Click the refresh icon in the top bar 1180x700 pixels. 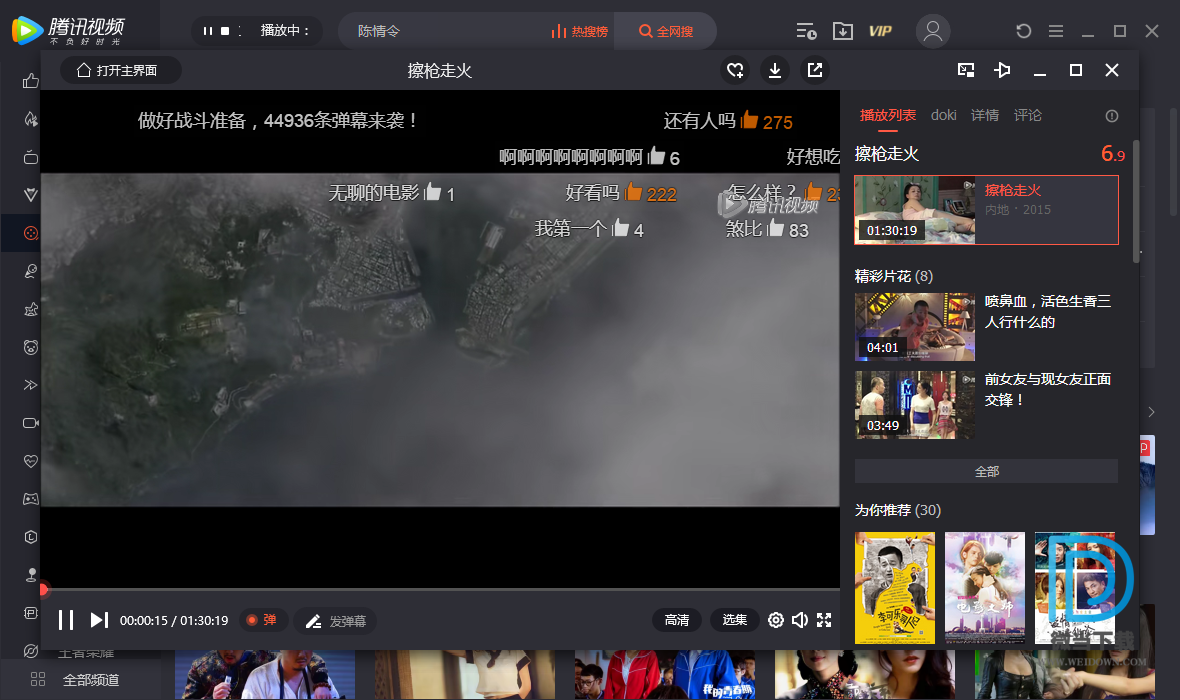1023,31
